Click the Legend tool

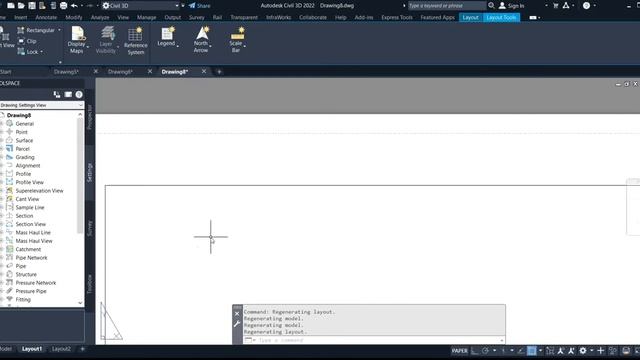coord(167,37)
